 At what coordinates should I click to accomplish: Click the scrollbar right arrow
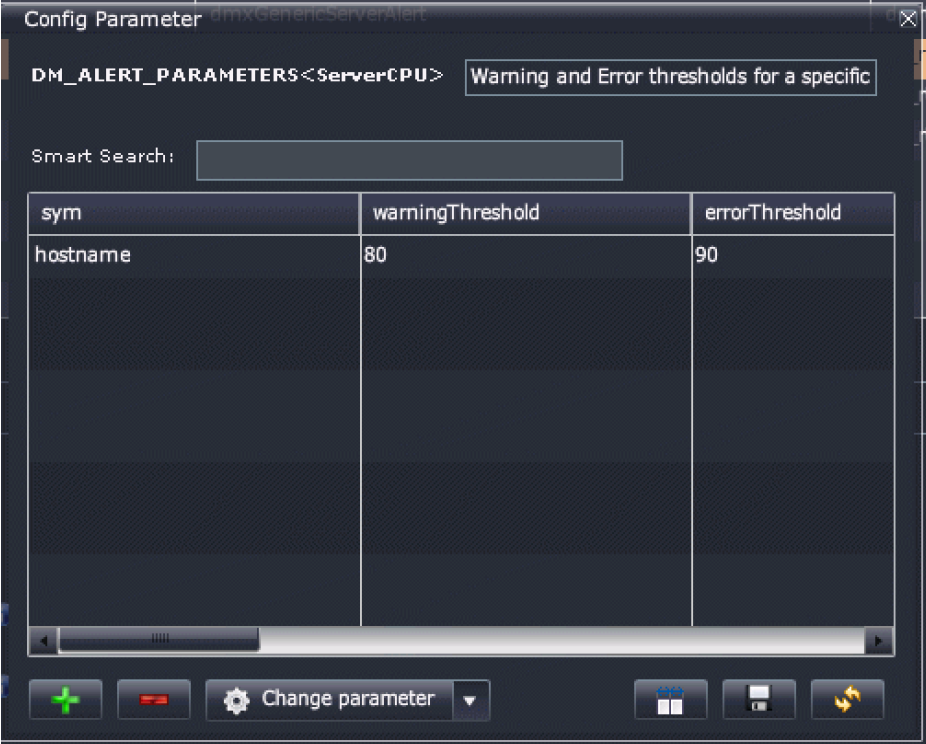879,641
